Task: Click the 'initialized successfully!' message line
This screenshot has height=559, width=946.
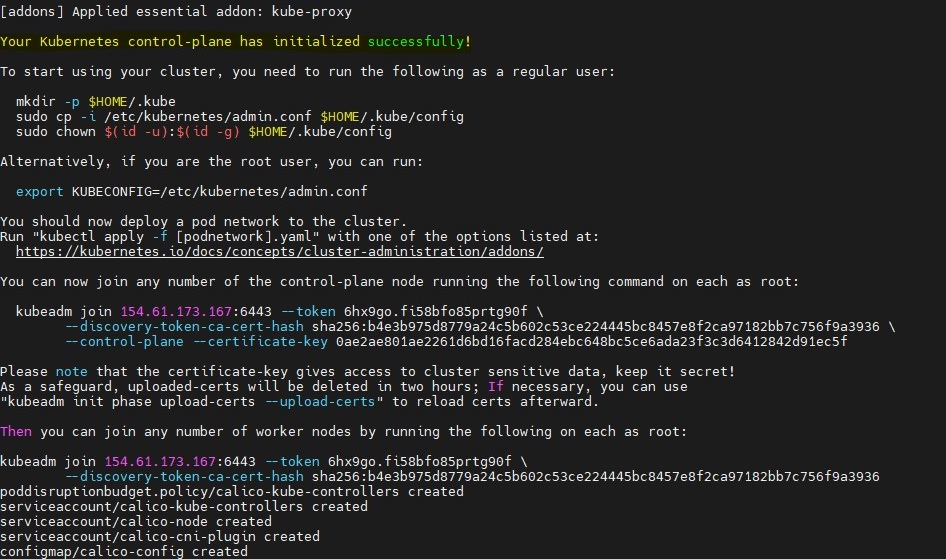Action: point(235,42)
